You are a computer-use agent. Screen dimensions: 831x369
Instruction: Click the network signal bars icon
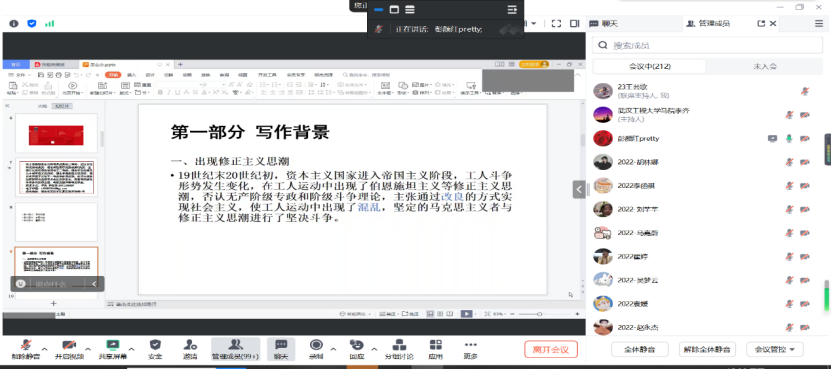[49, 23]
